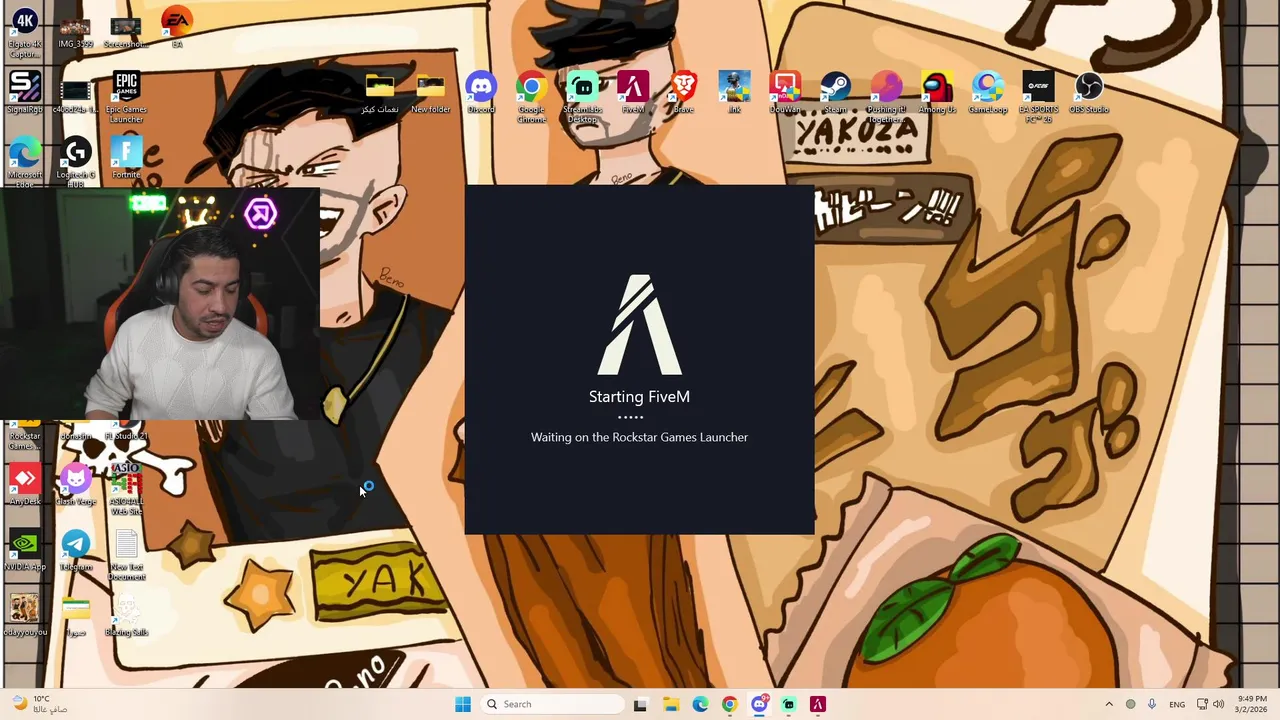The height and width of the screenshot is (720, 1280).
Task: Select the Screenshot file on desktop
Action: [x=126, y=32]
